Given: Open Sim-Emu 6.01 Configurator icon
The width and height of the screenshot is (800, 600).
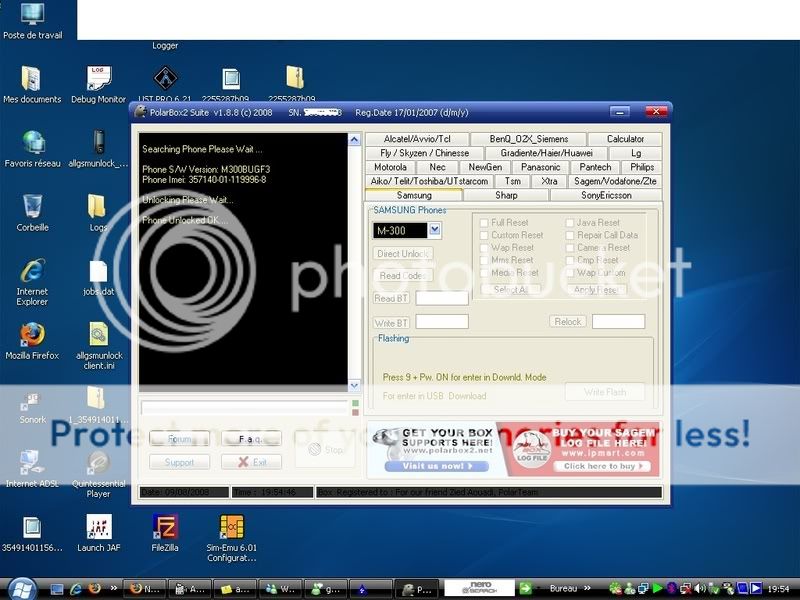Looking at the screenshot, I should point(232,538).
